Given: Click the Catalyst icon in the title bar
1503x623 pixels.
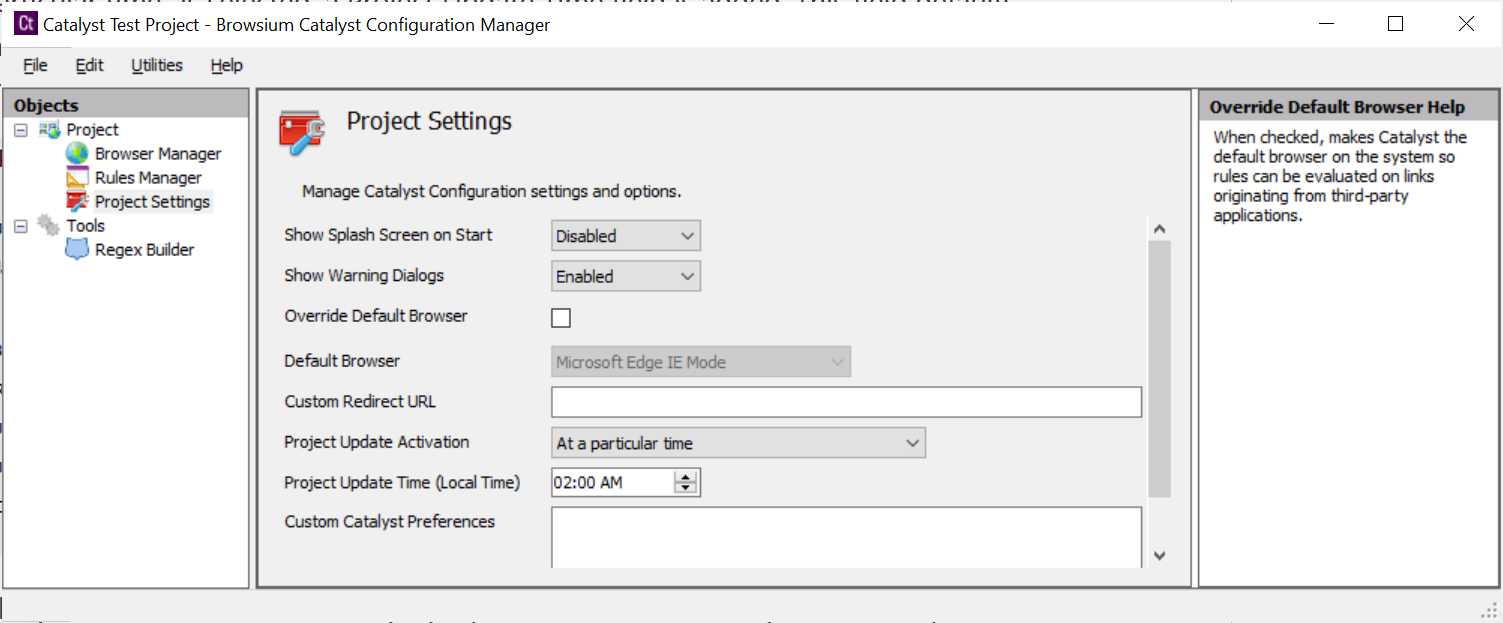Looking at the screenshot, I should point(25,23).
